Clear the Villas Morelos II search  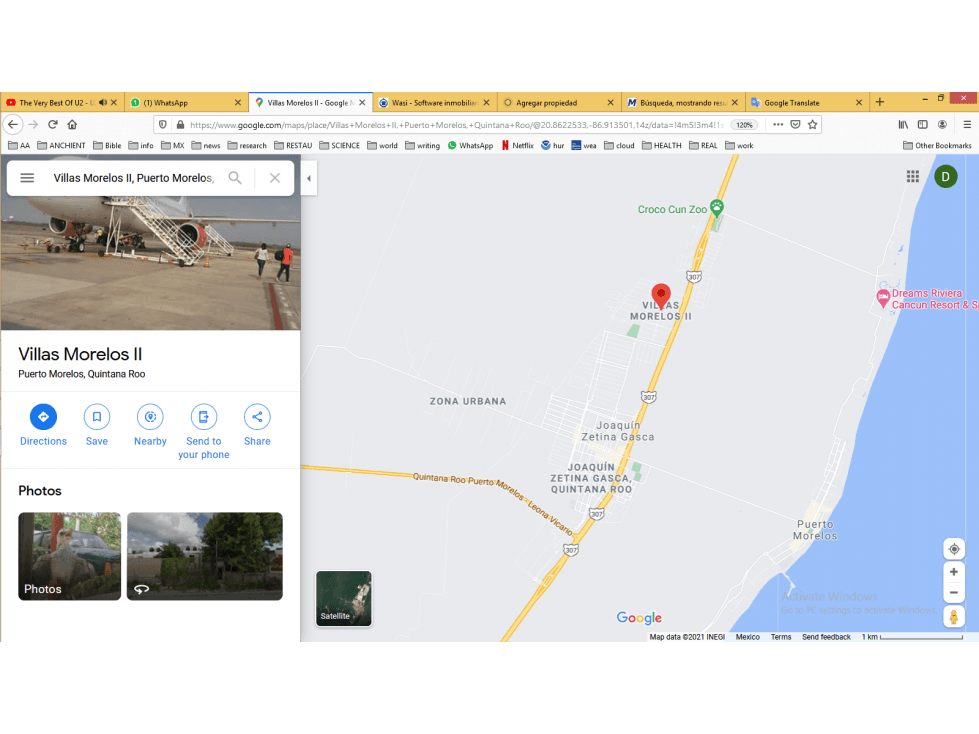click(275, 178)
